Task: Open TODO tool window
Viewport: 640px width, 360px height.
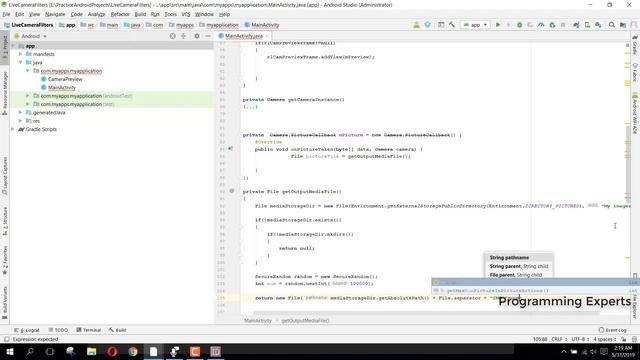Action: (58, 330)
